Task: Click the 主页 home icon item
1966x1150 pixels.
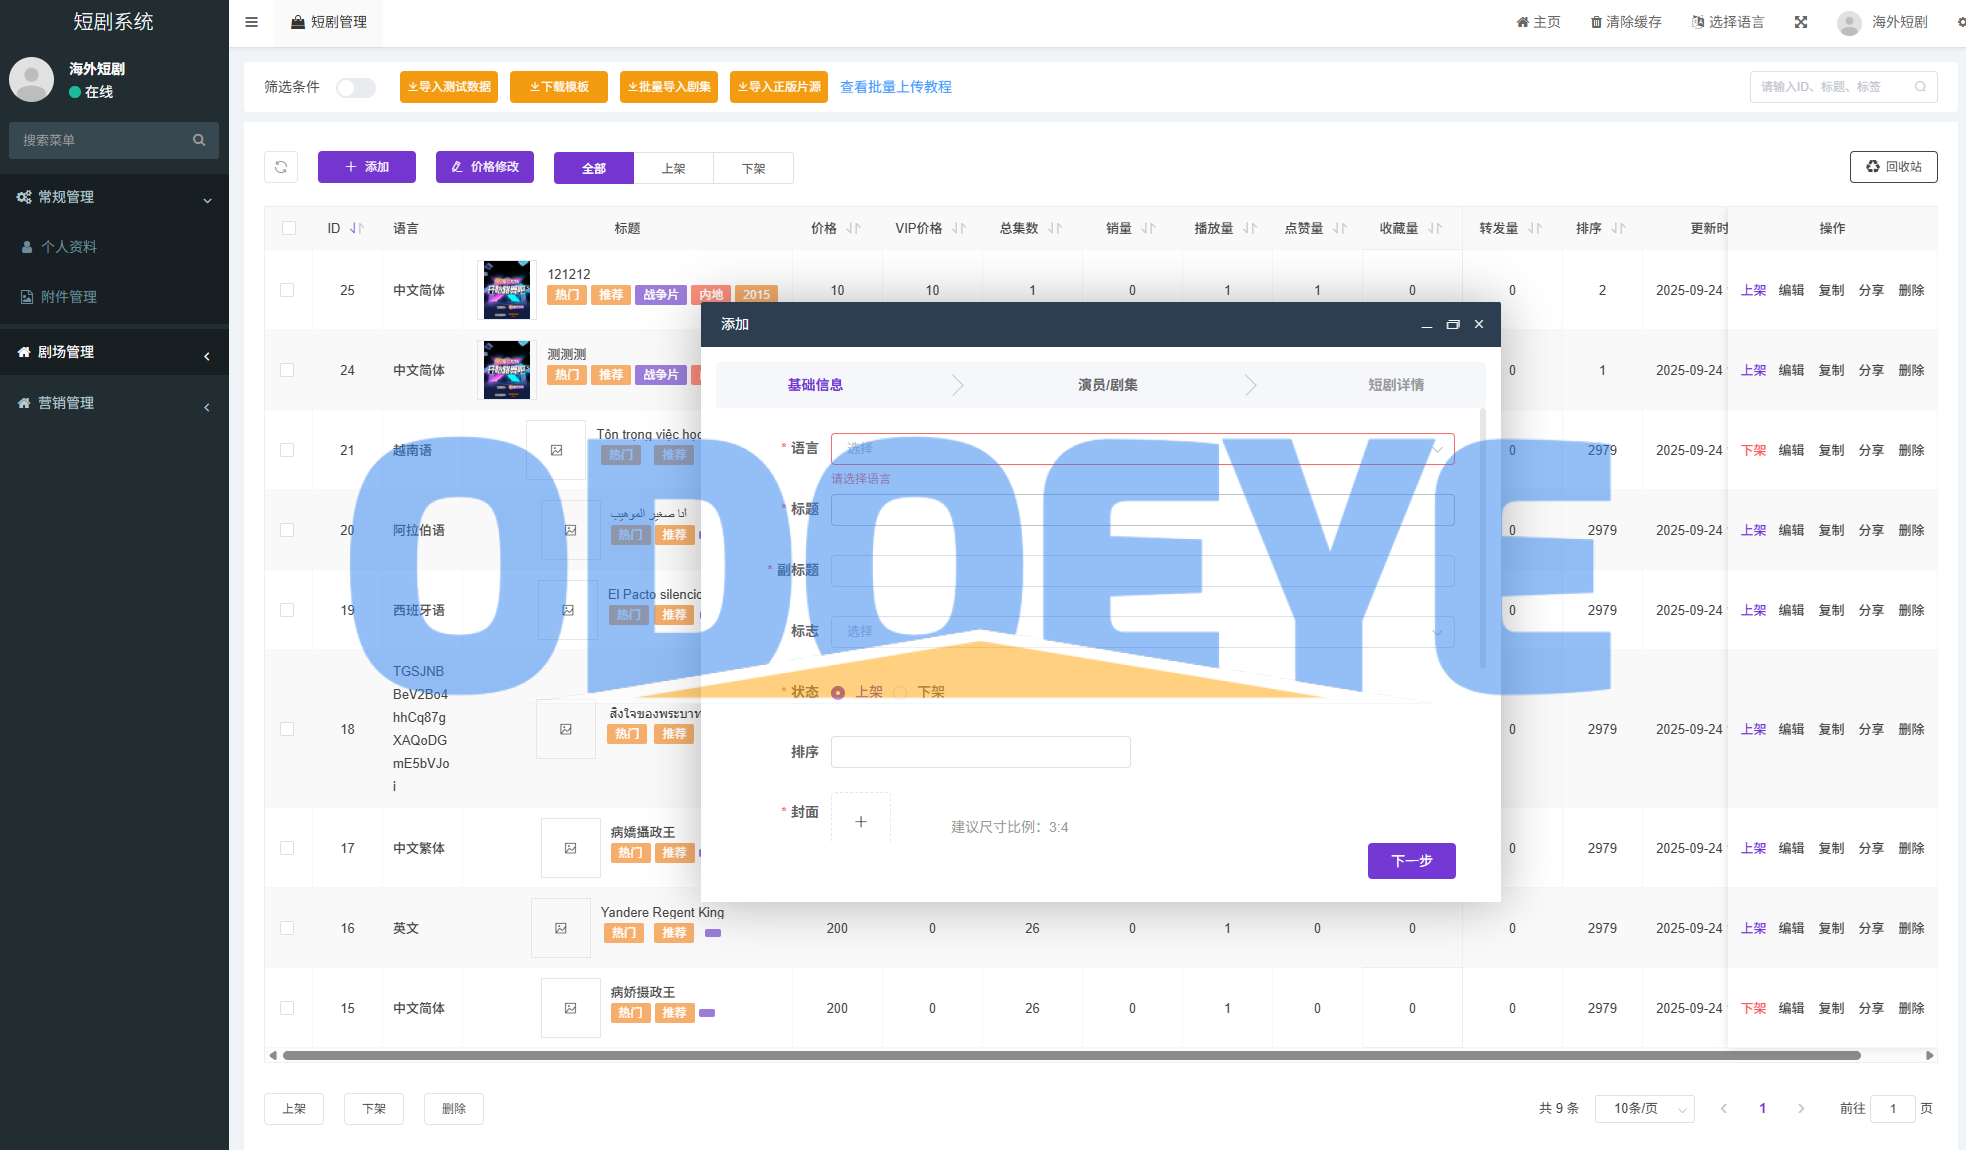Action: pos(1538,22)
